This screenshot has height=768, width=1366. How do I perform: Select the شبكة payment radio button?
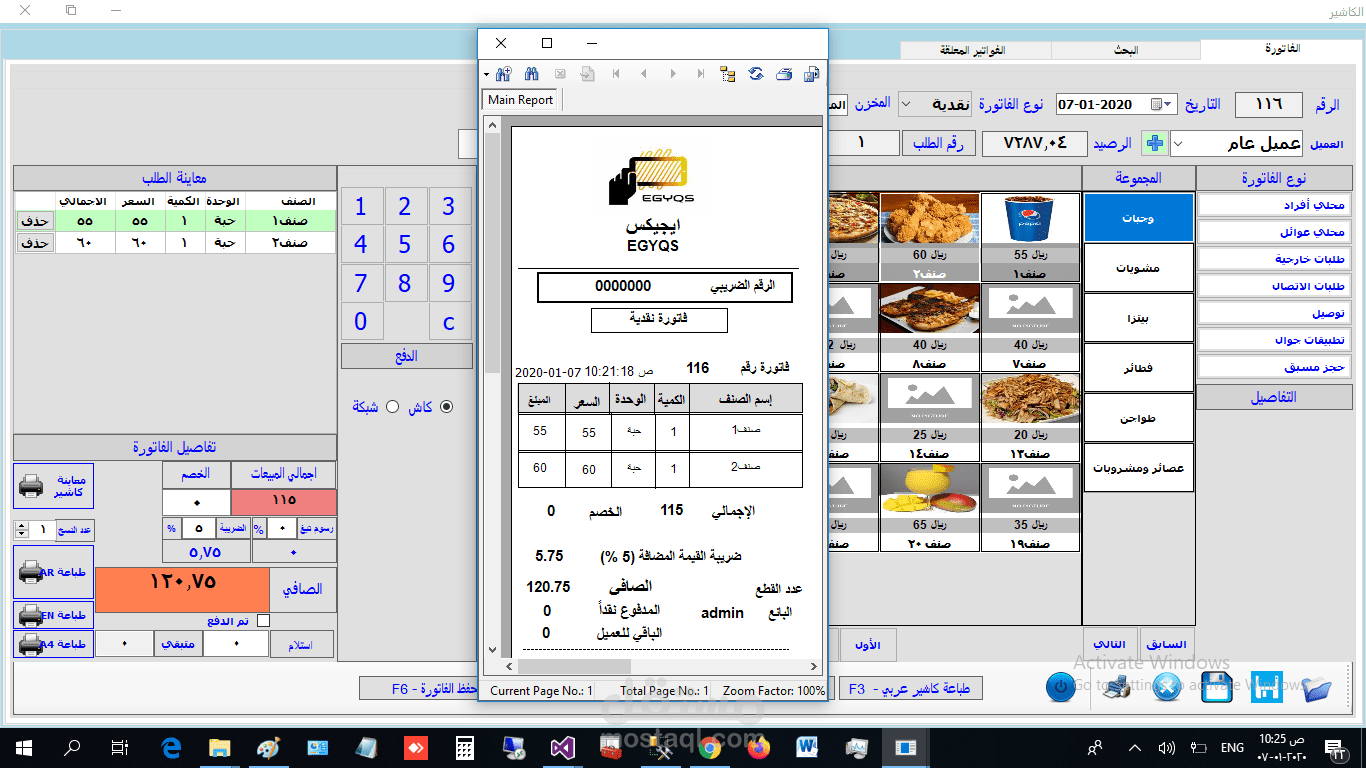coord(392,407)
